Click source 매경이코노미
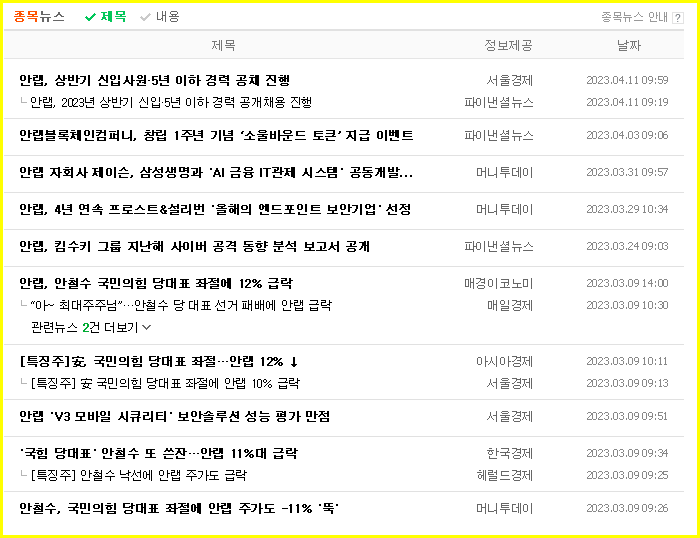Screen dimensions: 700x538 499,284
